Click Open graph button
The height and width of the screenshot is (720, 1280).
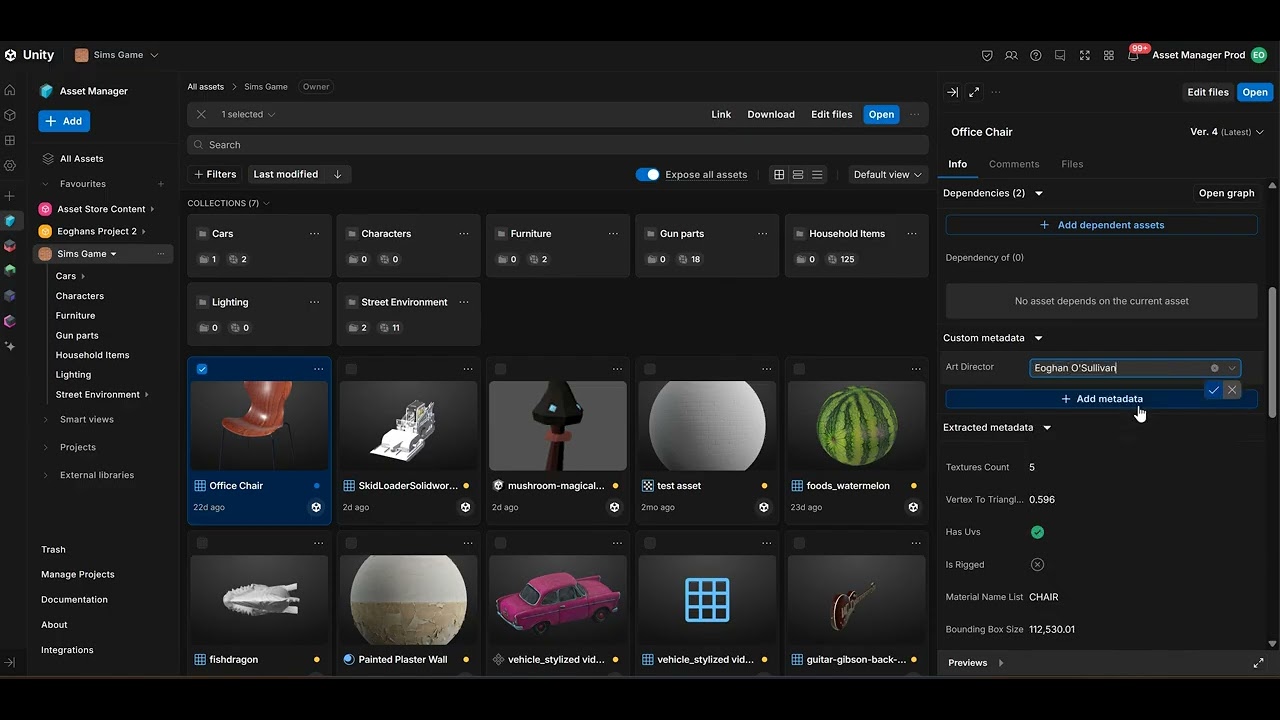(x=1226, y=193)
